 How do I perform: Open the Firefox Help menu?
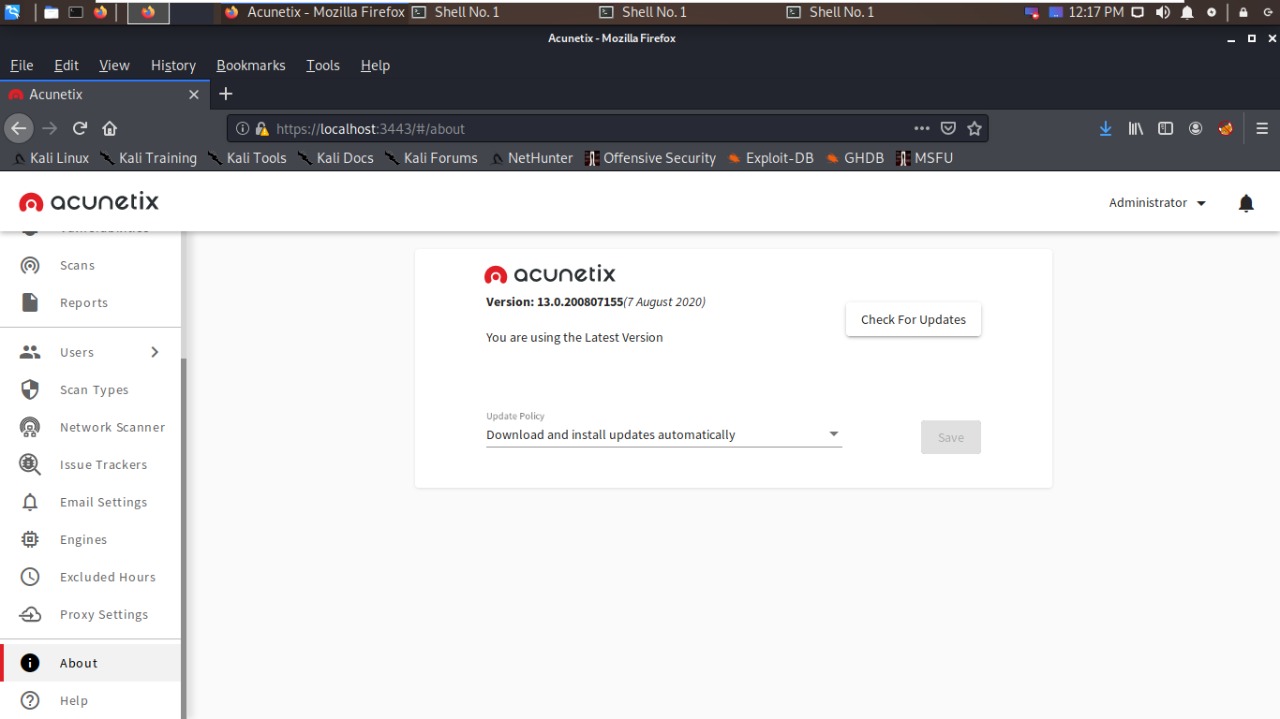[375, 65]
